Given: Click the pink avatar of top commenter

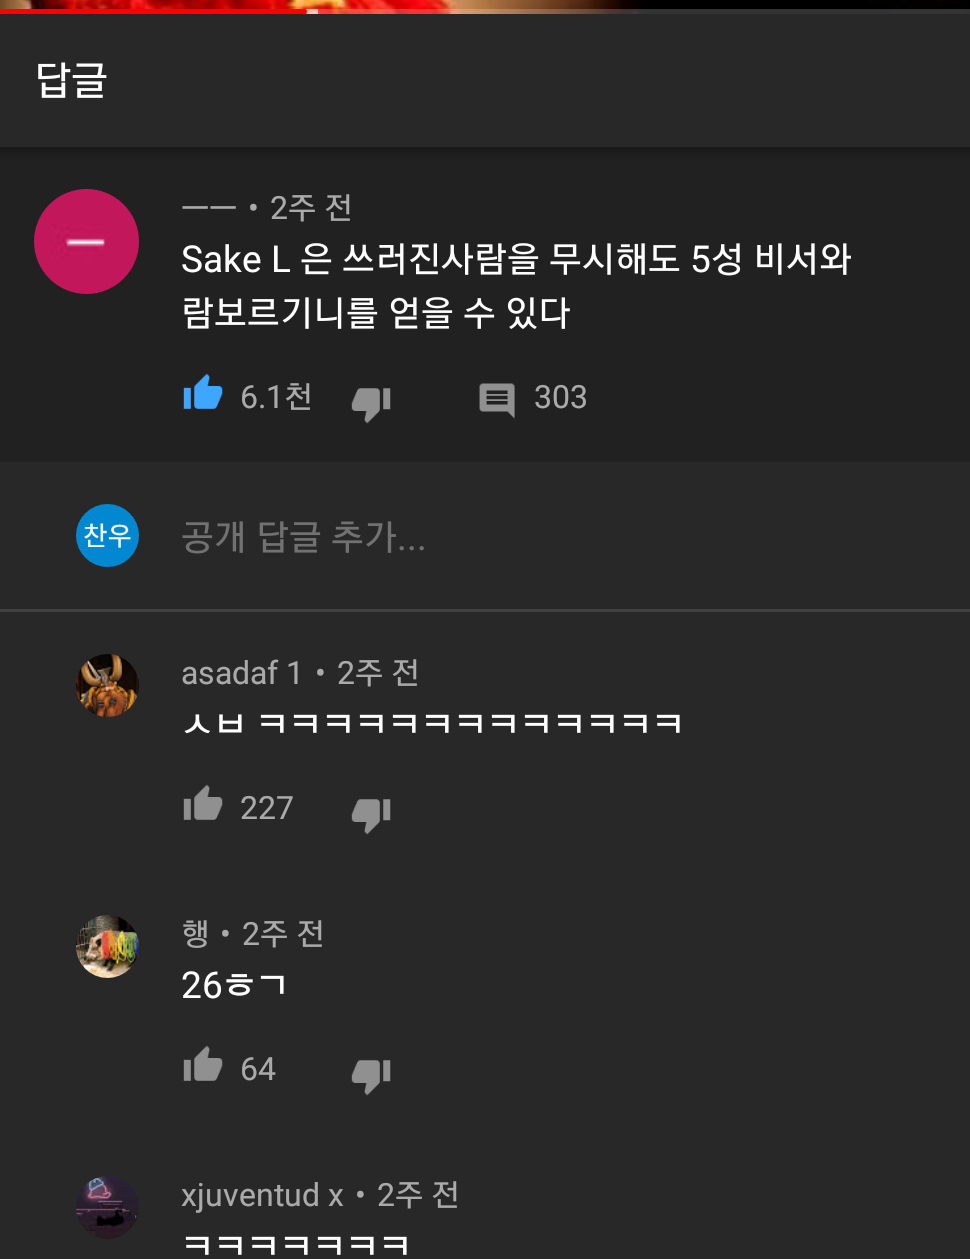Looking at the screenshot, I should (86, 242).
